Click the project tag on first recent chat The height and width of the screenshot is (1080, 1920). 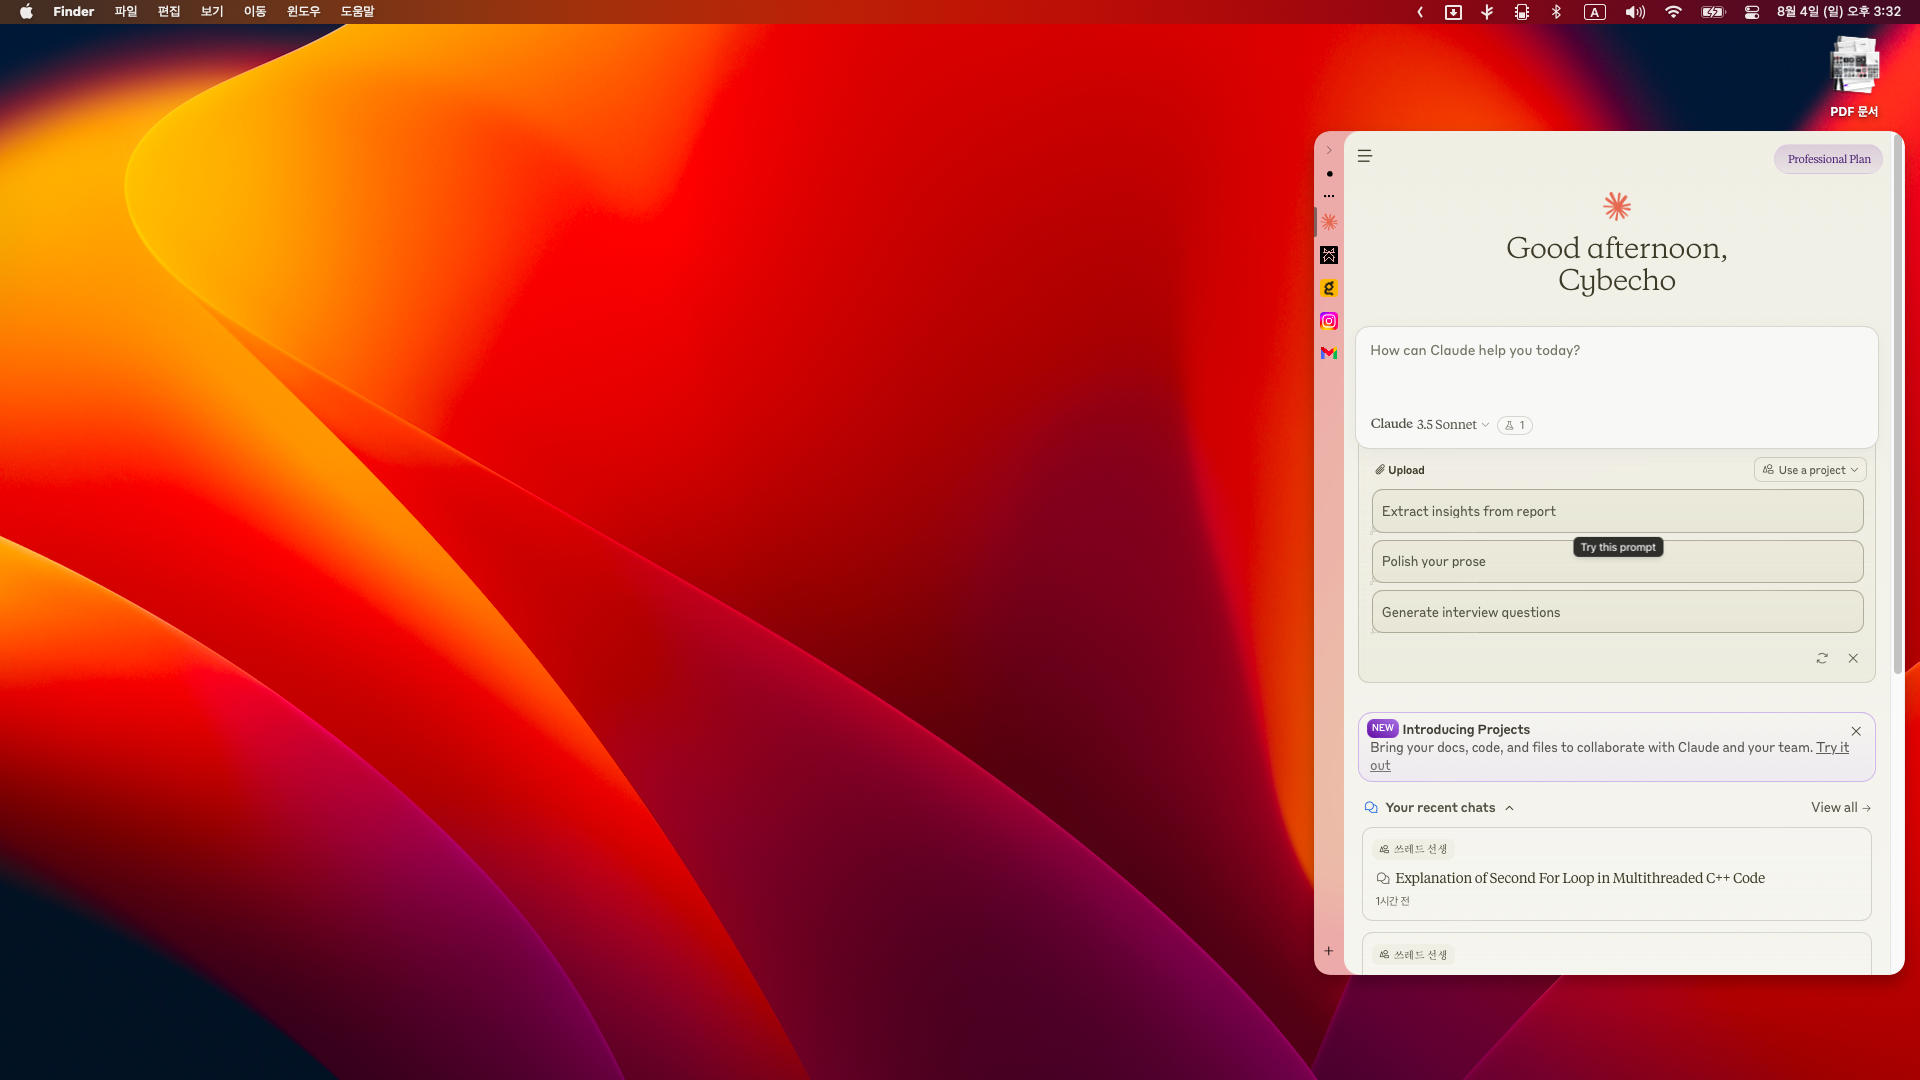[x=1413, y=849]
